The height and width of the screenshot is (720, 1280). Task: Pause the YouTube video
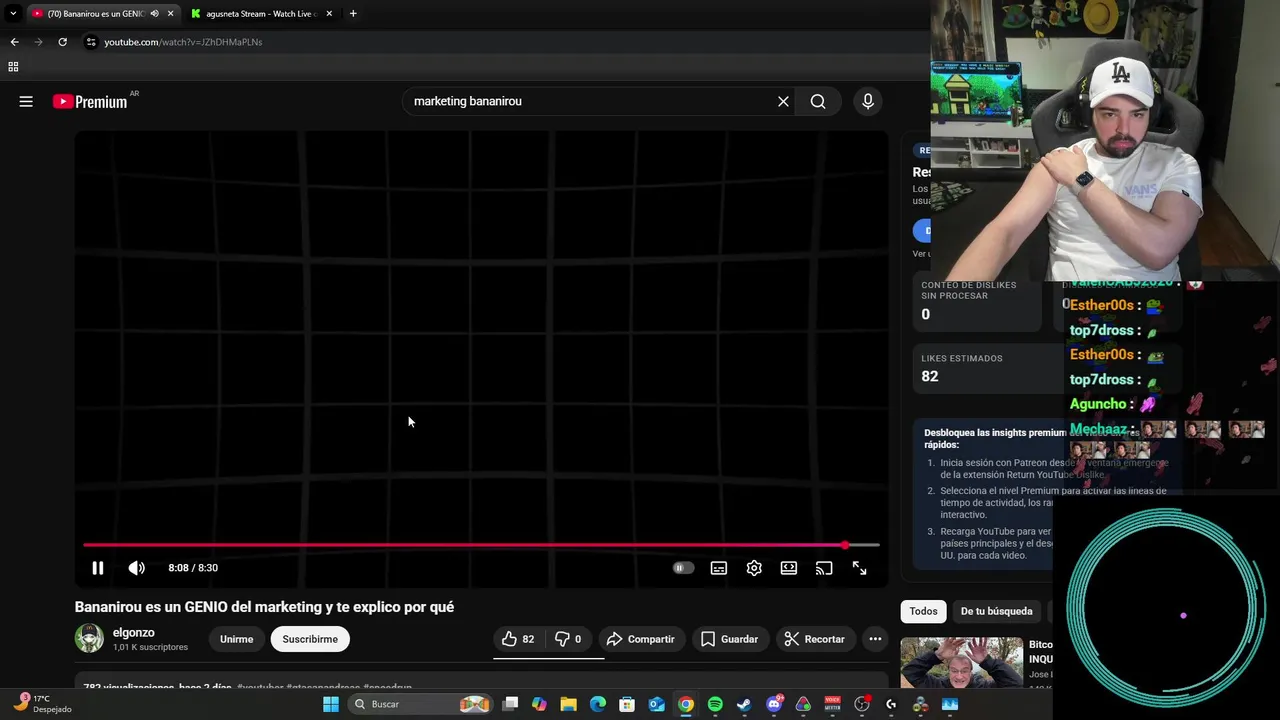98,568
